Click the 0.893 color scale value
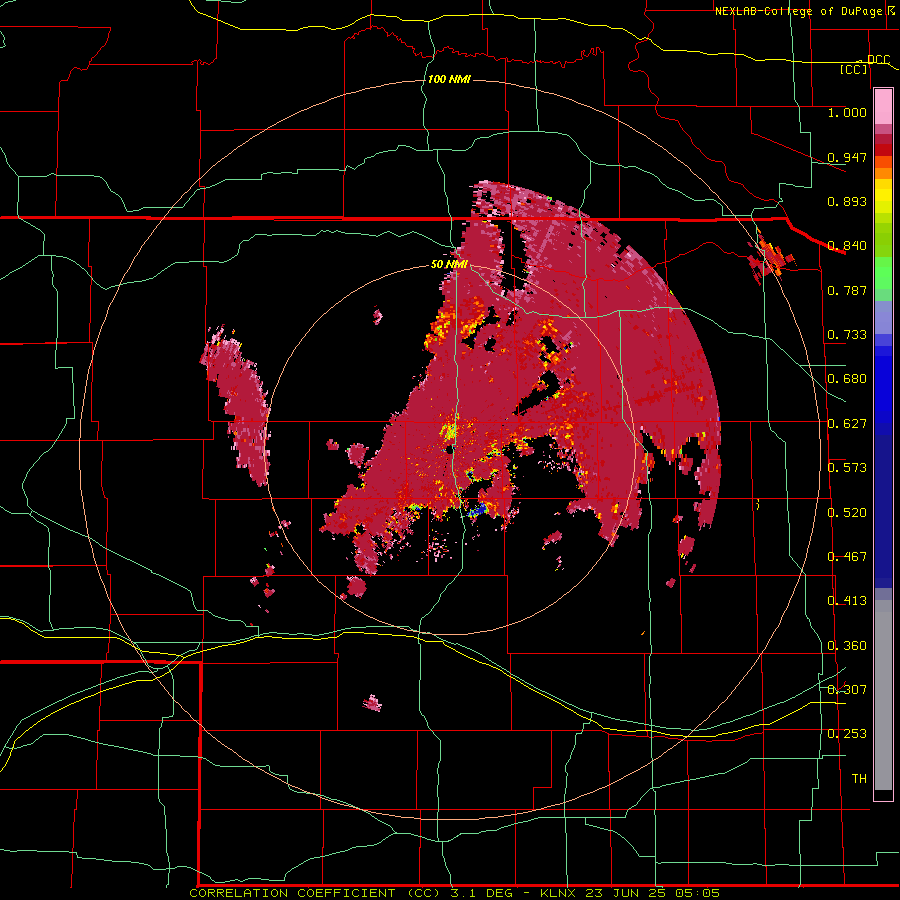Viewport: 900px width, 900px height. pyautogui.click(x=847, y=201)
